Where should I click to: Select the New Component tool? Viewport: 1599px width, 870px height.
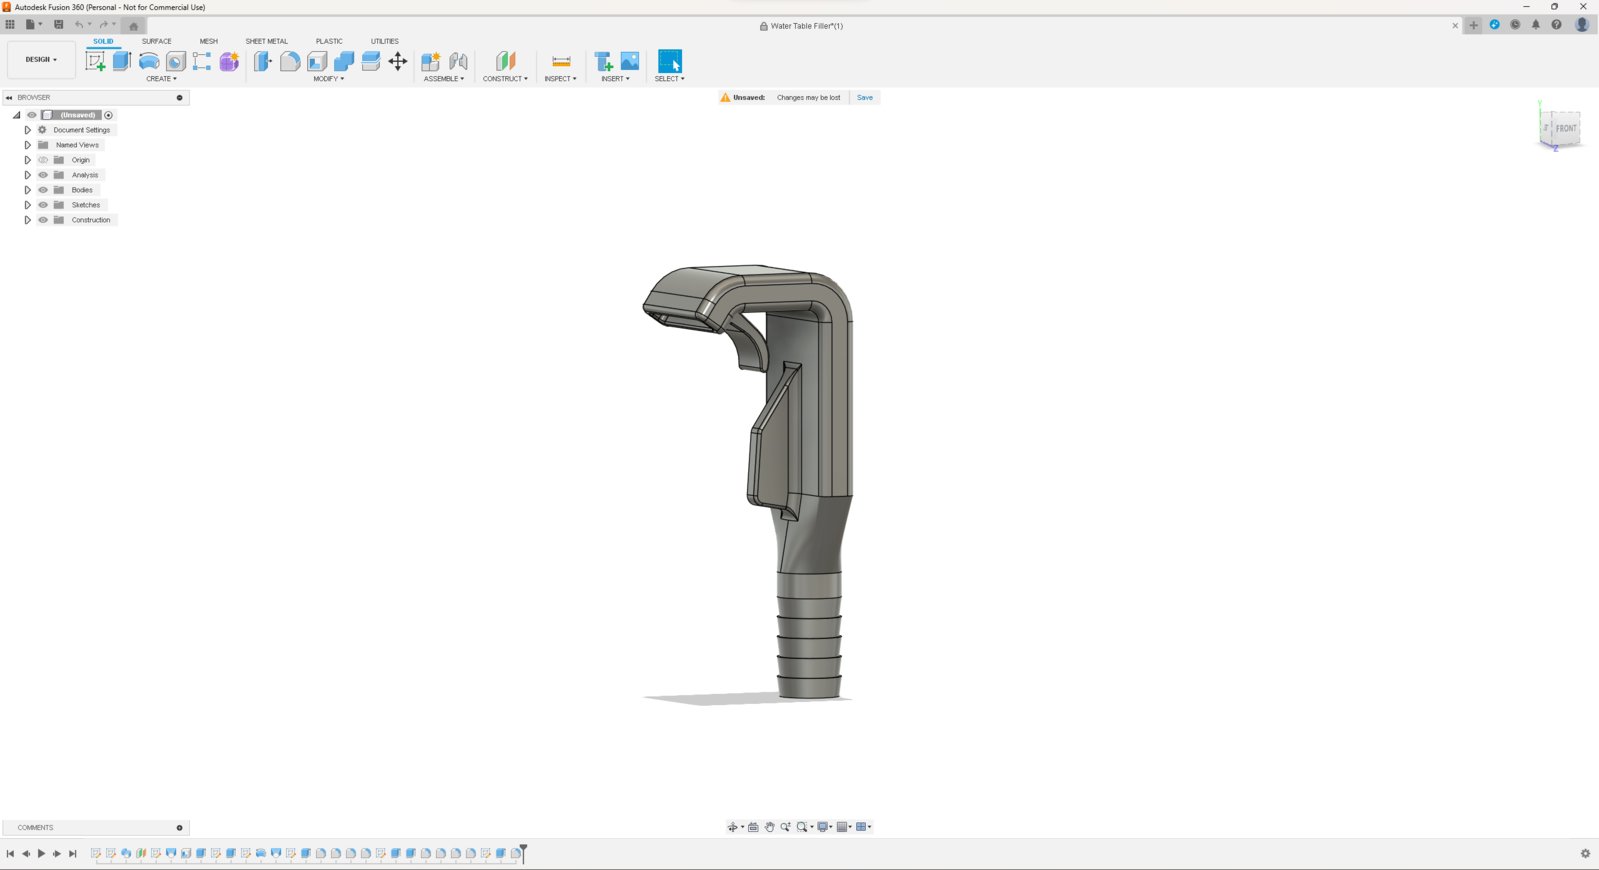coord(431,61)
